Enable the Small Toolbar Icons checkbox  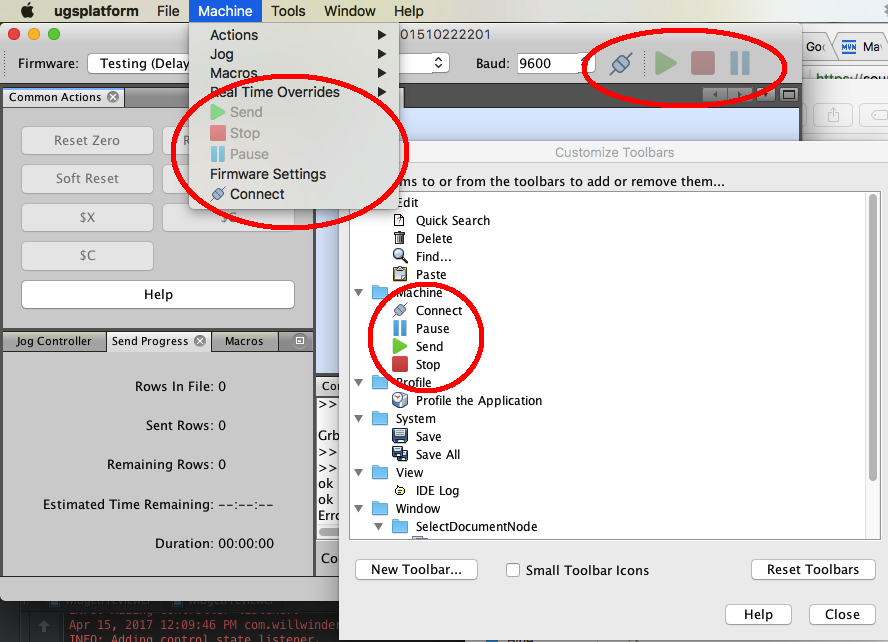(513, 570)
